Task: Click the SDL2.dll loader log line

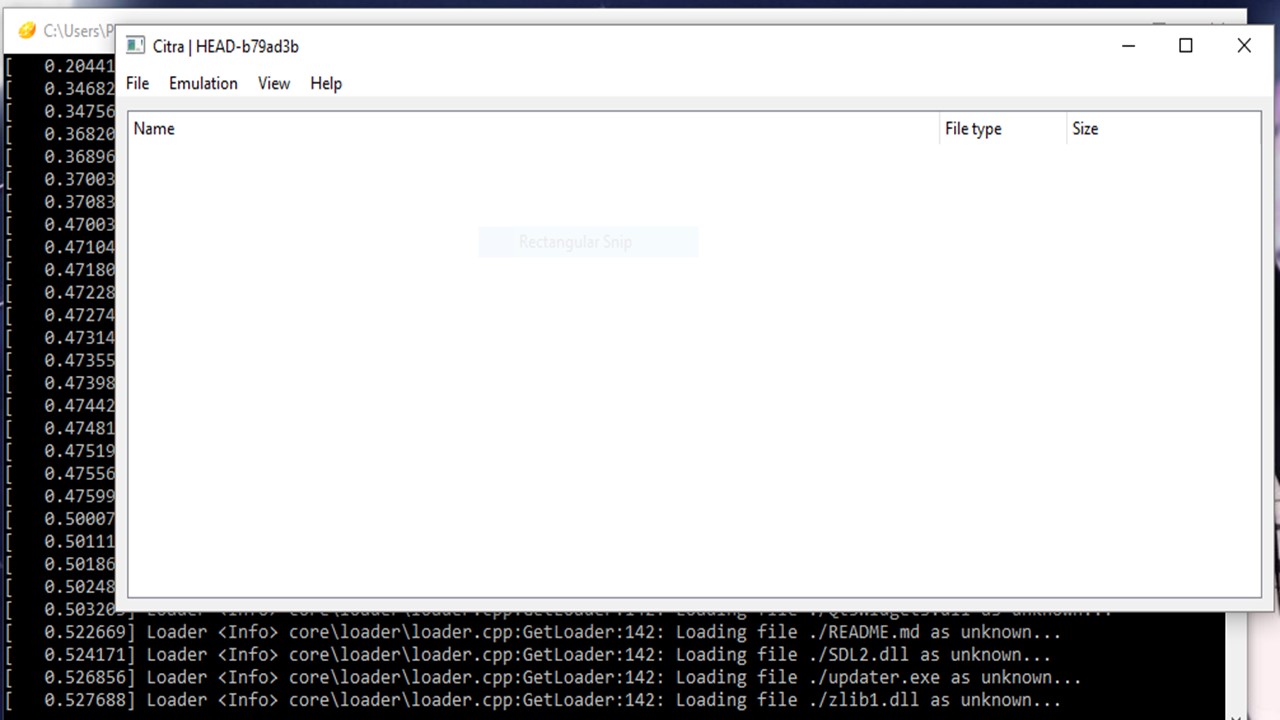Action: [x=600, y=655]
